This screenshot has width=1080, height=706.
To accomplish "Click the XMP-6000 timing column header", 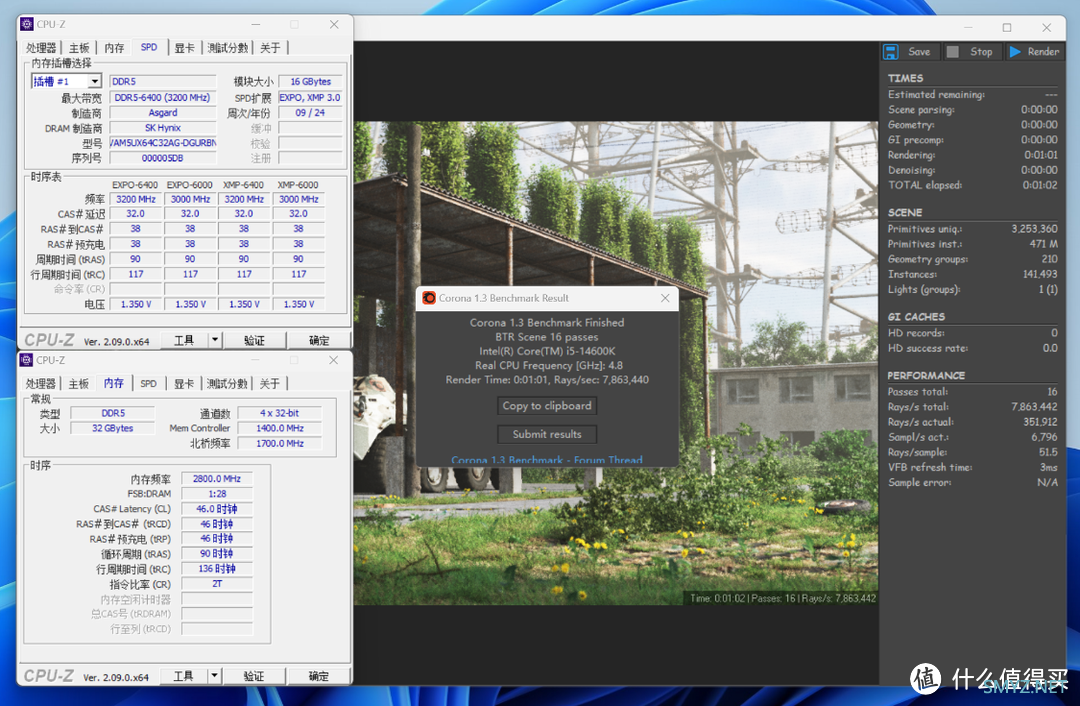I will [298, 185].
